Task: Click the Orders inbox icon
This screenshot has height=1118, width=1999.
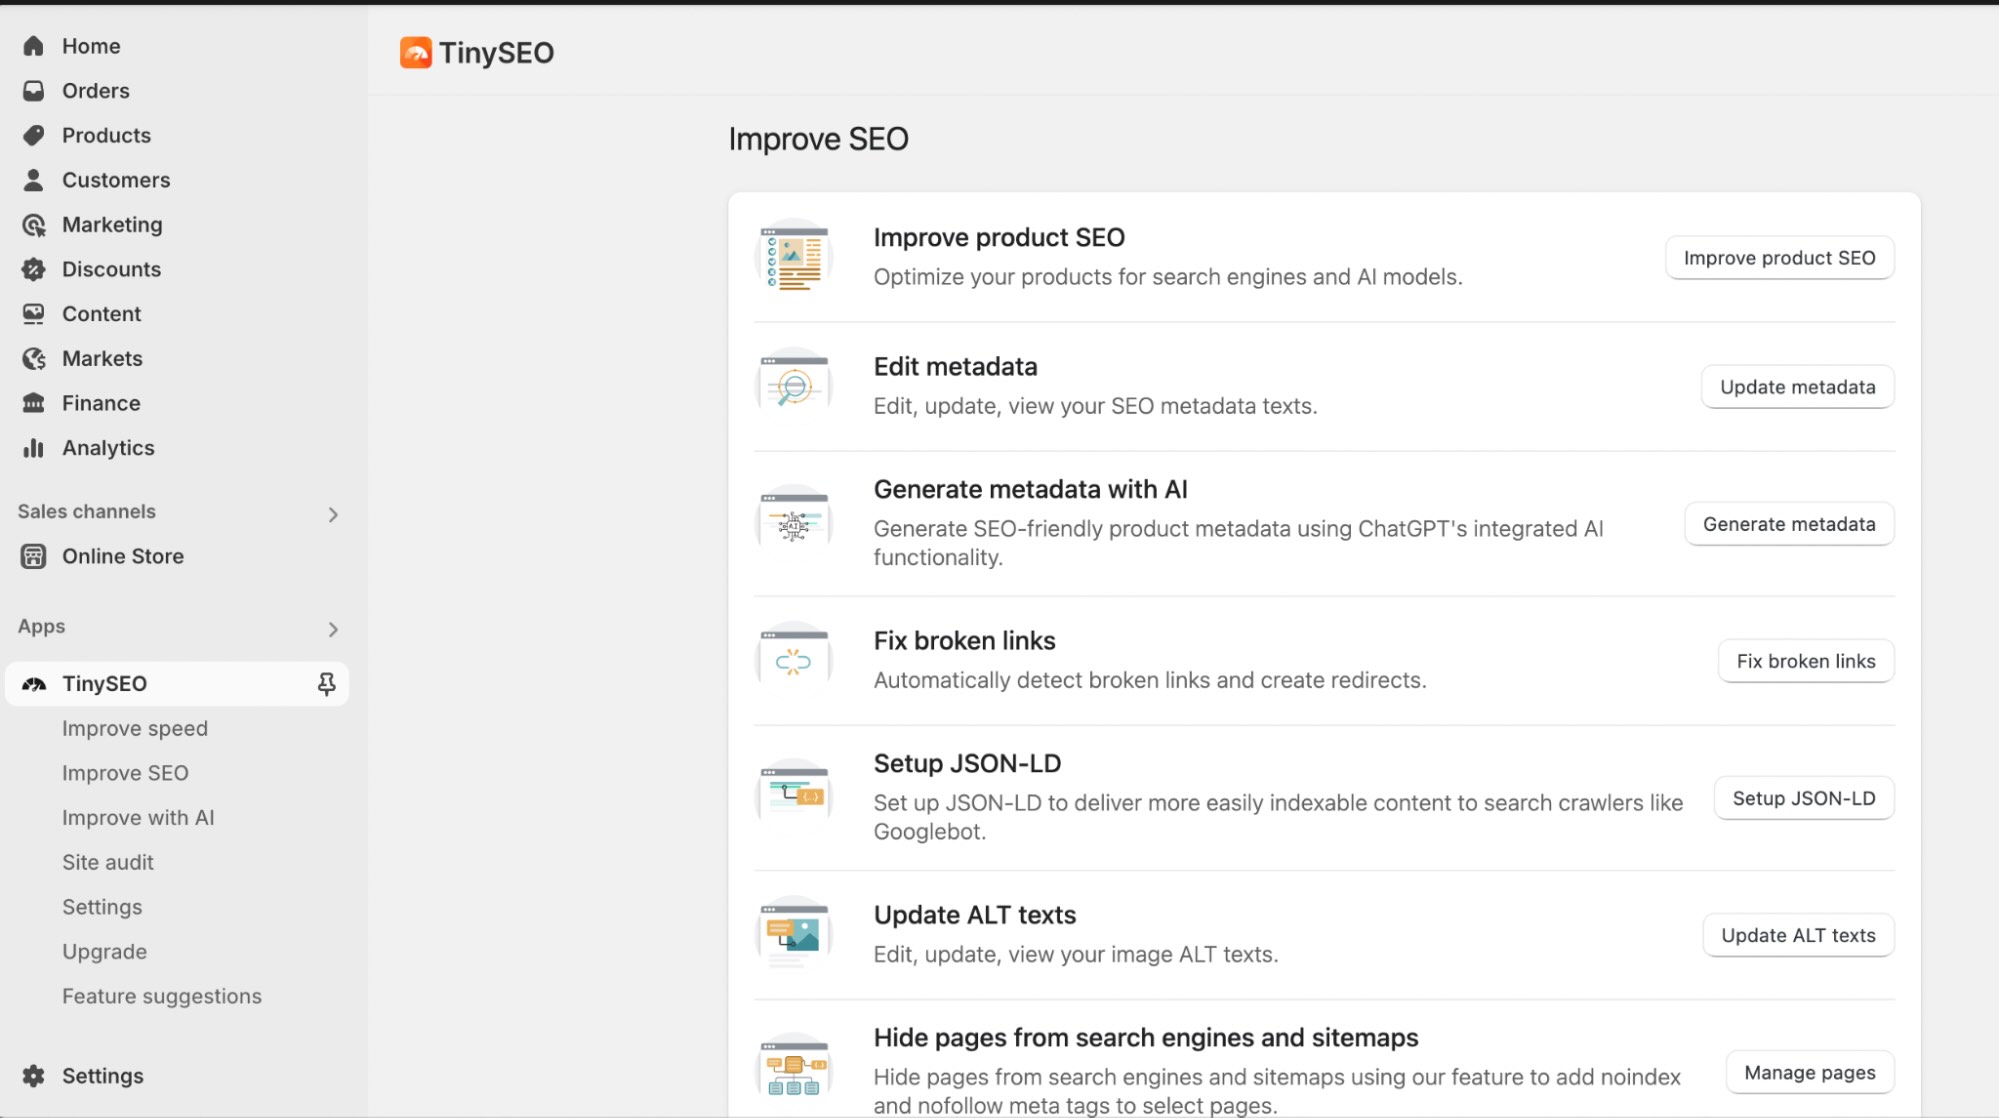Action: (33, 91)
